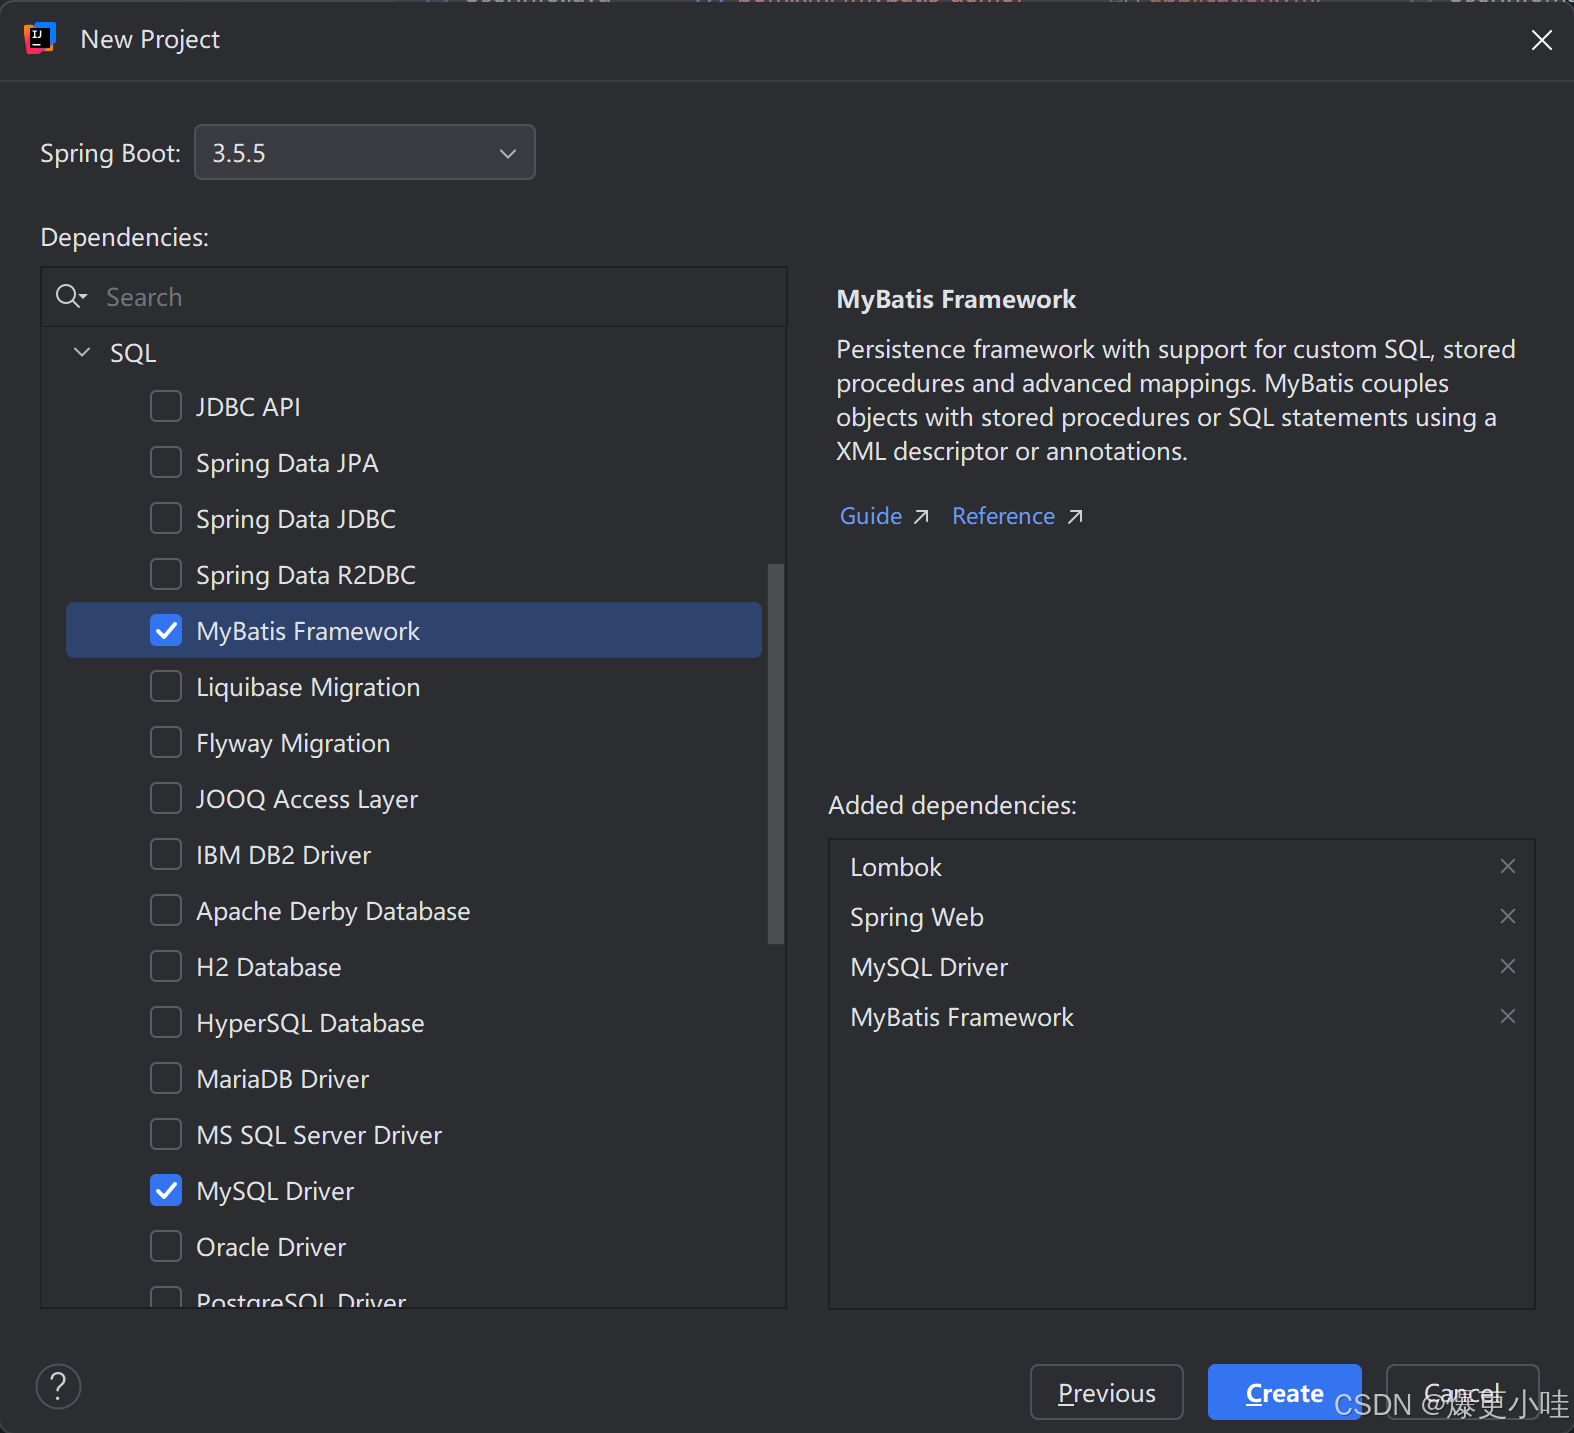
Task: Uncheck the MyBatis Framework checkbox
Action: [x=166, y=630]
